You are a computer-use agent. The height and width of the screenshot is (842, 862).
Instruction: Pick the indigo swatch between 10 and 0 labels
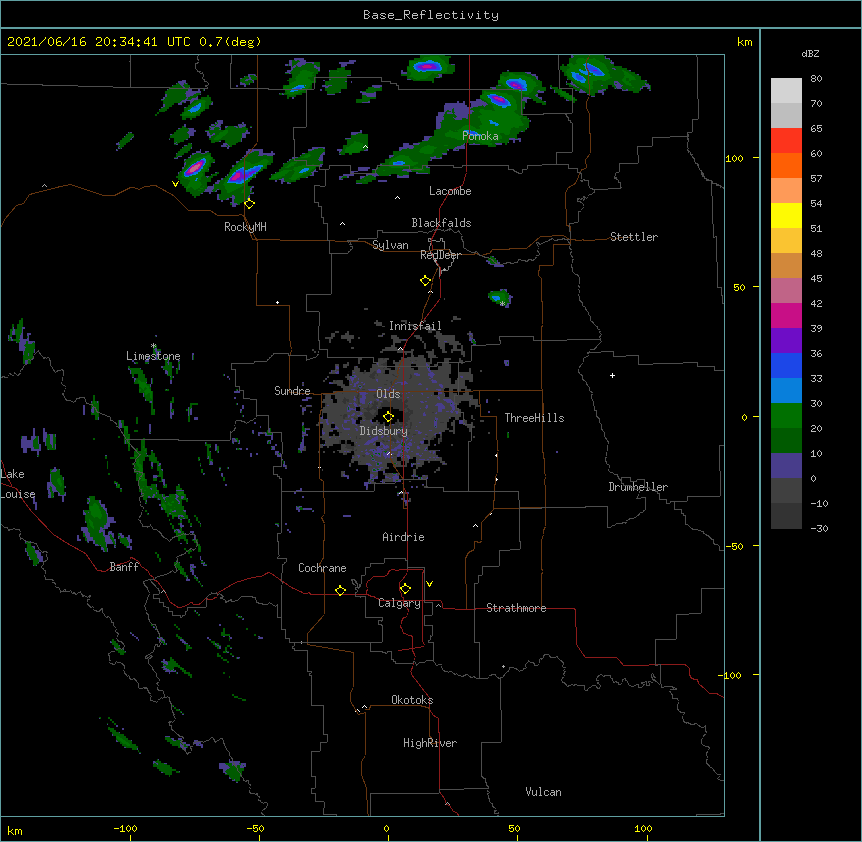tap(786, 466)
